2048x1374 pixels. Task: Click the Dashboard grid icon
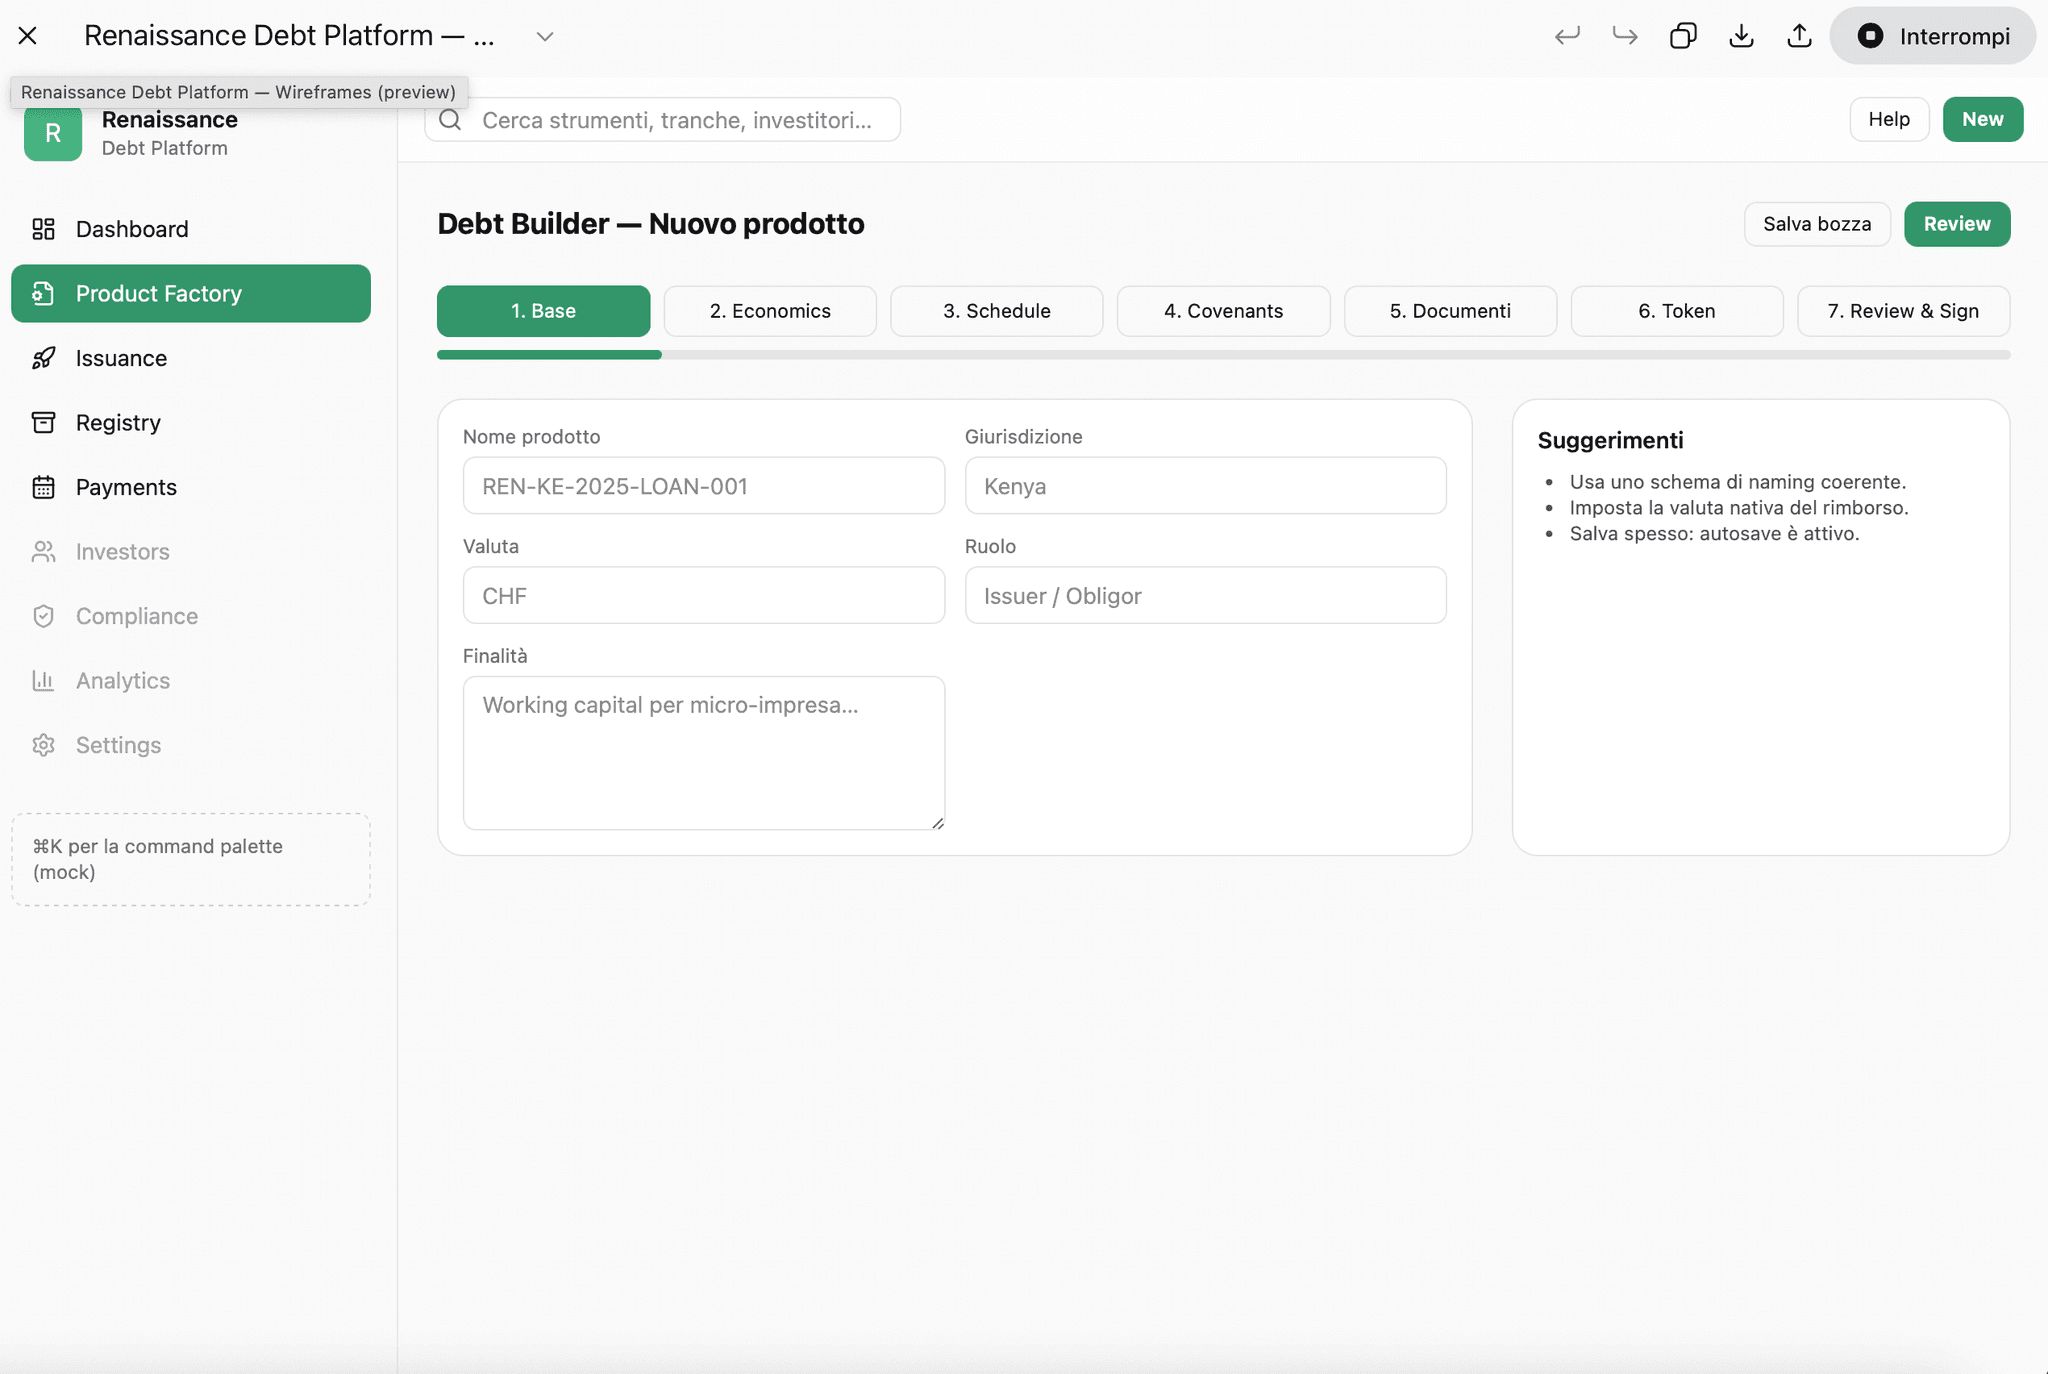43,229
